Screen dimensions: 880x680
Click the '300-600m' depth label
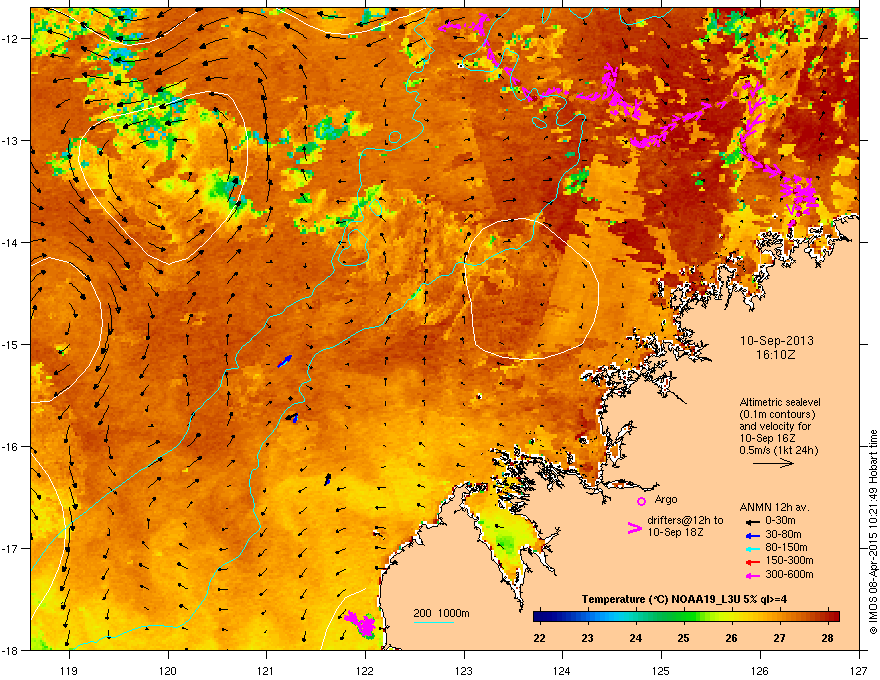(789, 575)
